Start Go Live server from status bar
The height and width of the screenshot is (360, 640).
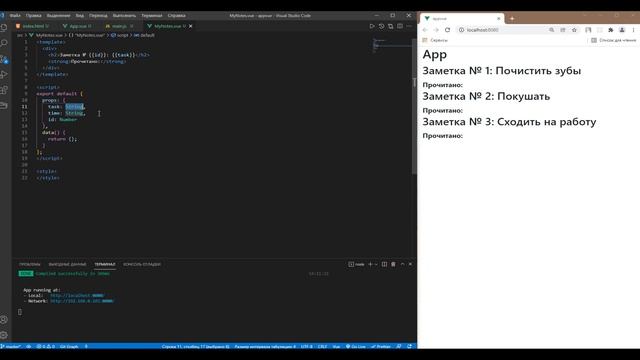tap(356, 347)
